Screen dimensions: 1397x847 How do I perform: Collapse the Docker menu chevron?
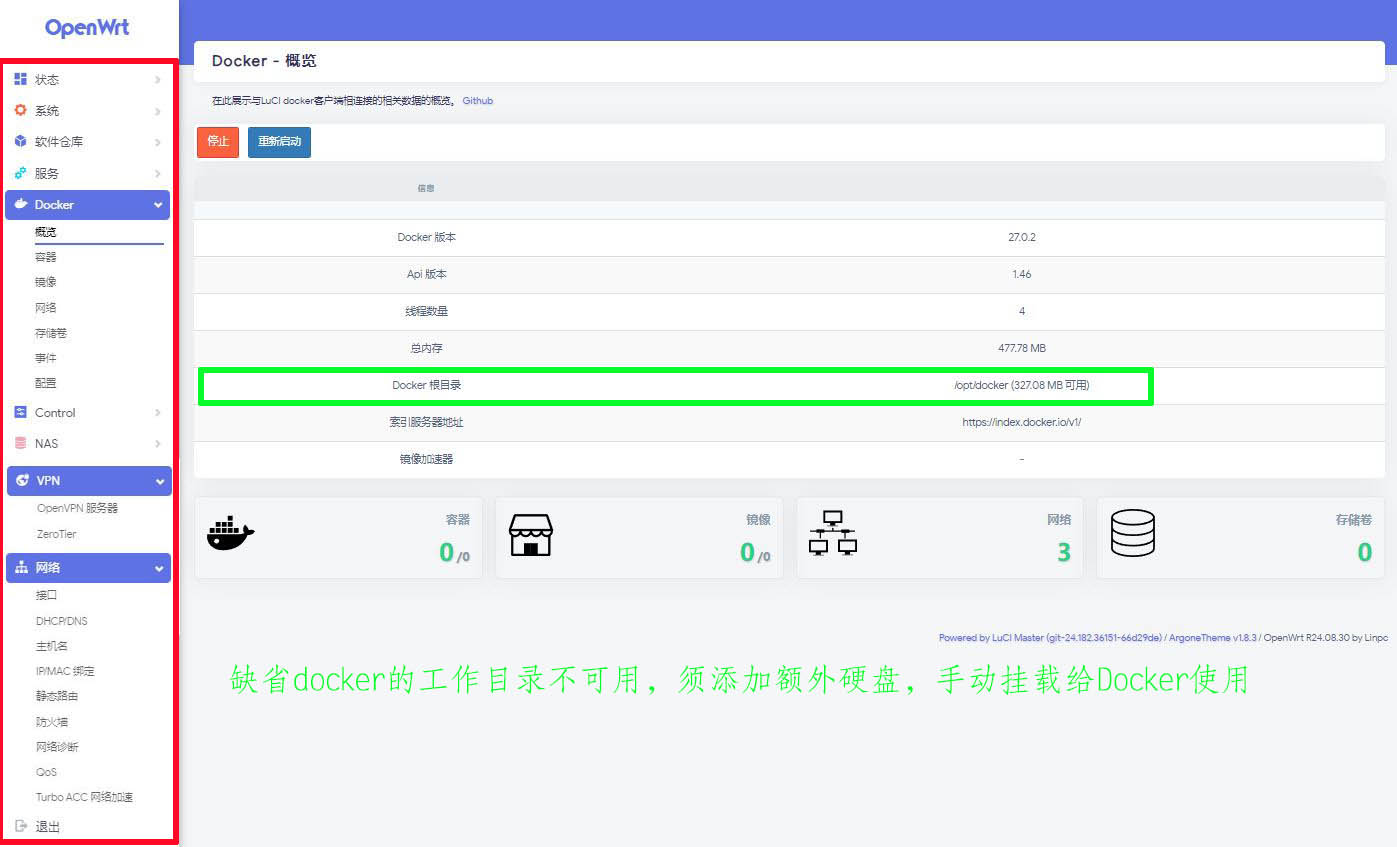(158, 205)
